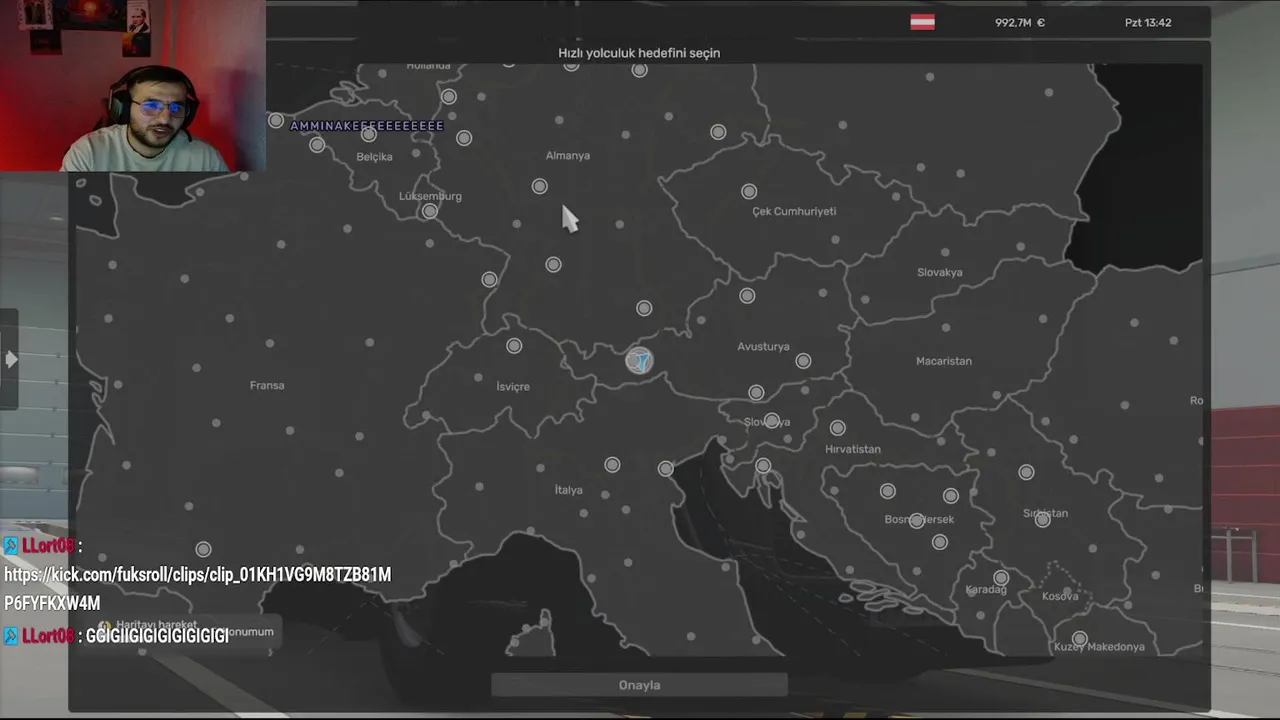
Task: Pick the garage marker just below the Lüksemburg label
Action: [x=430, y=211]
